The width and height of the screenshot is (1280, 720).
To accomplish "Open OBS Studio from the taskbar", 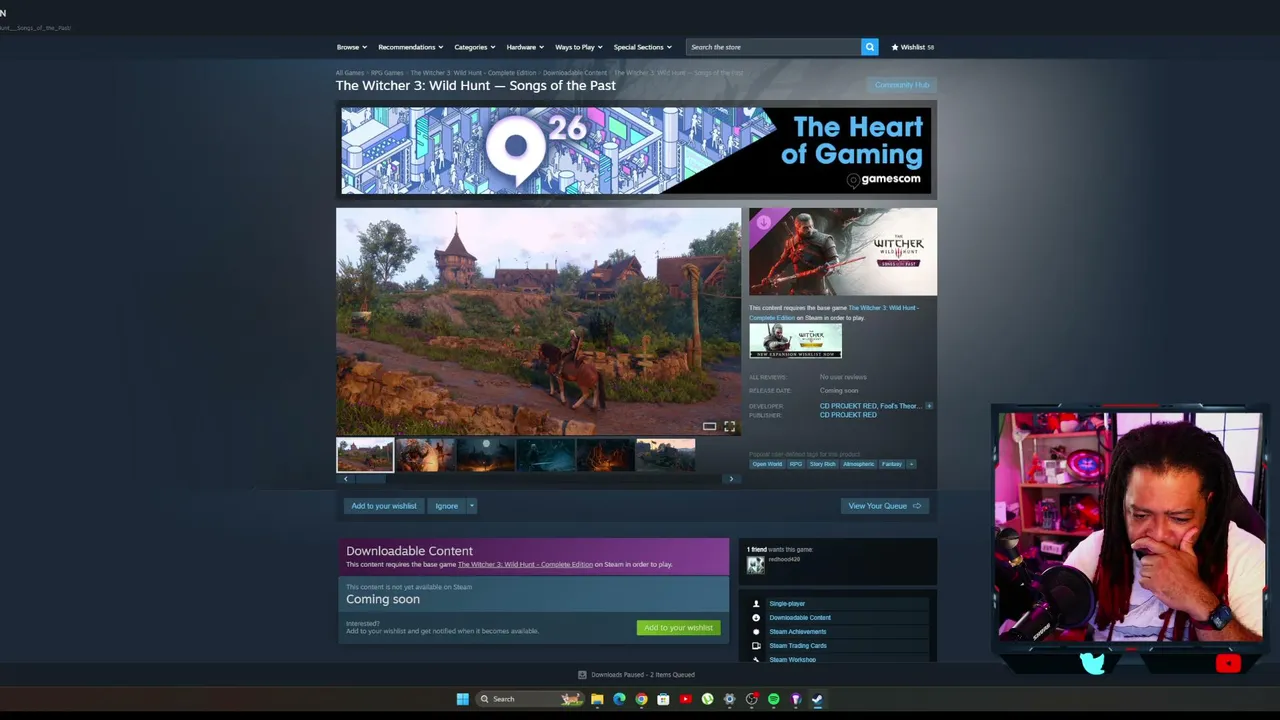I will (751, 699).
